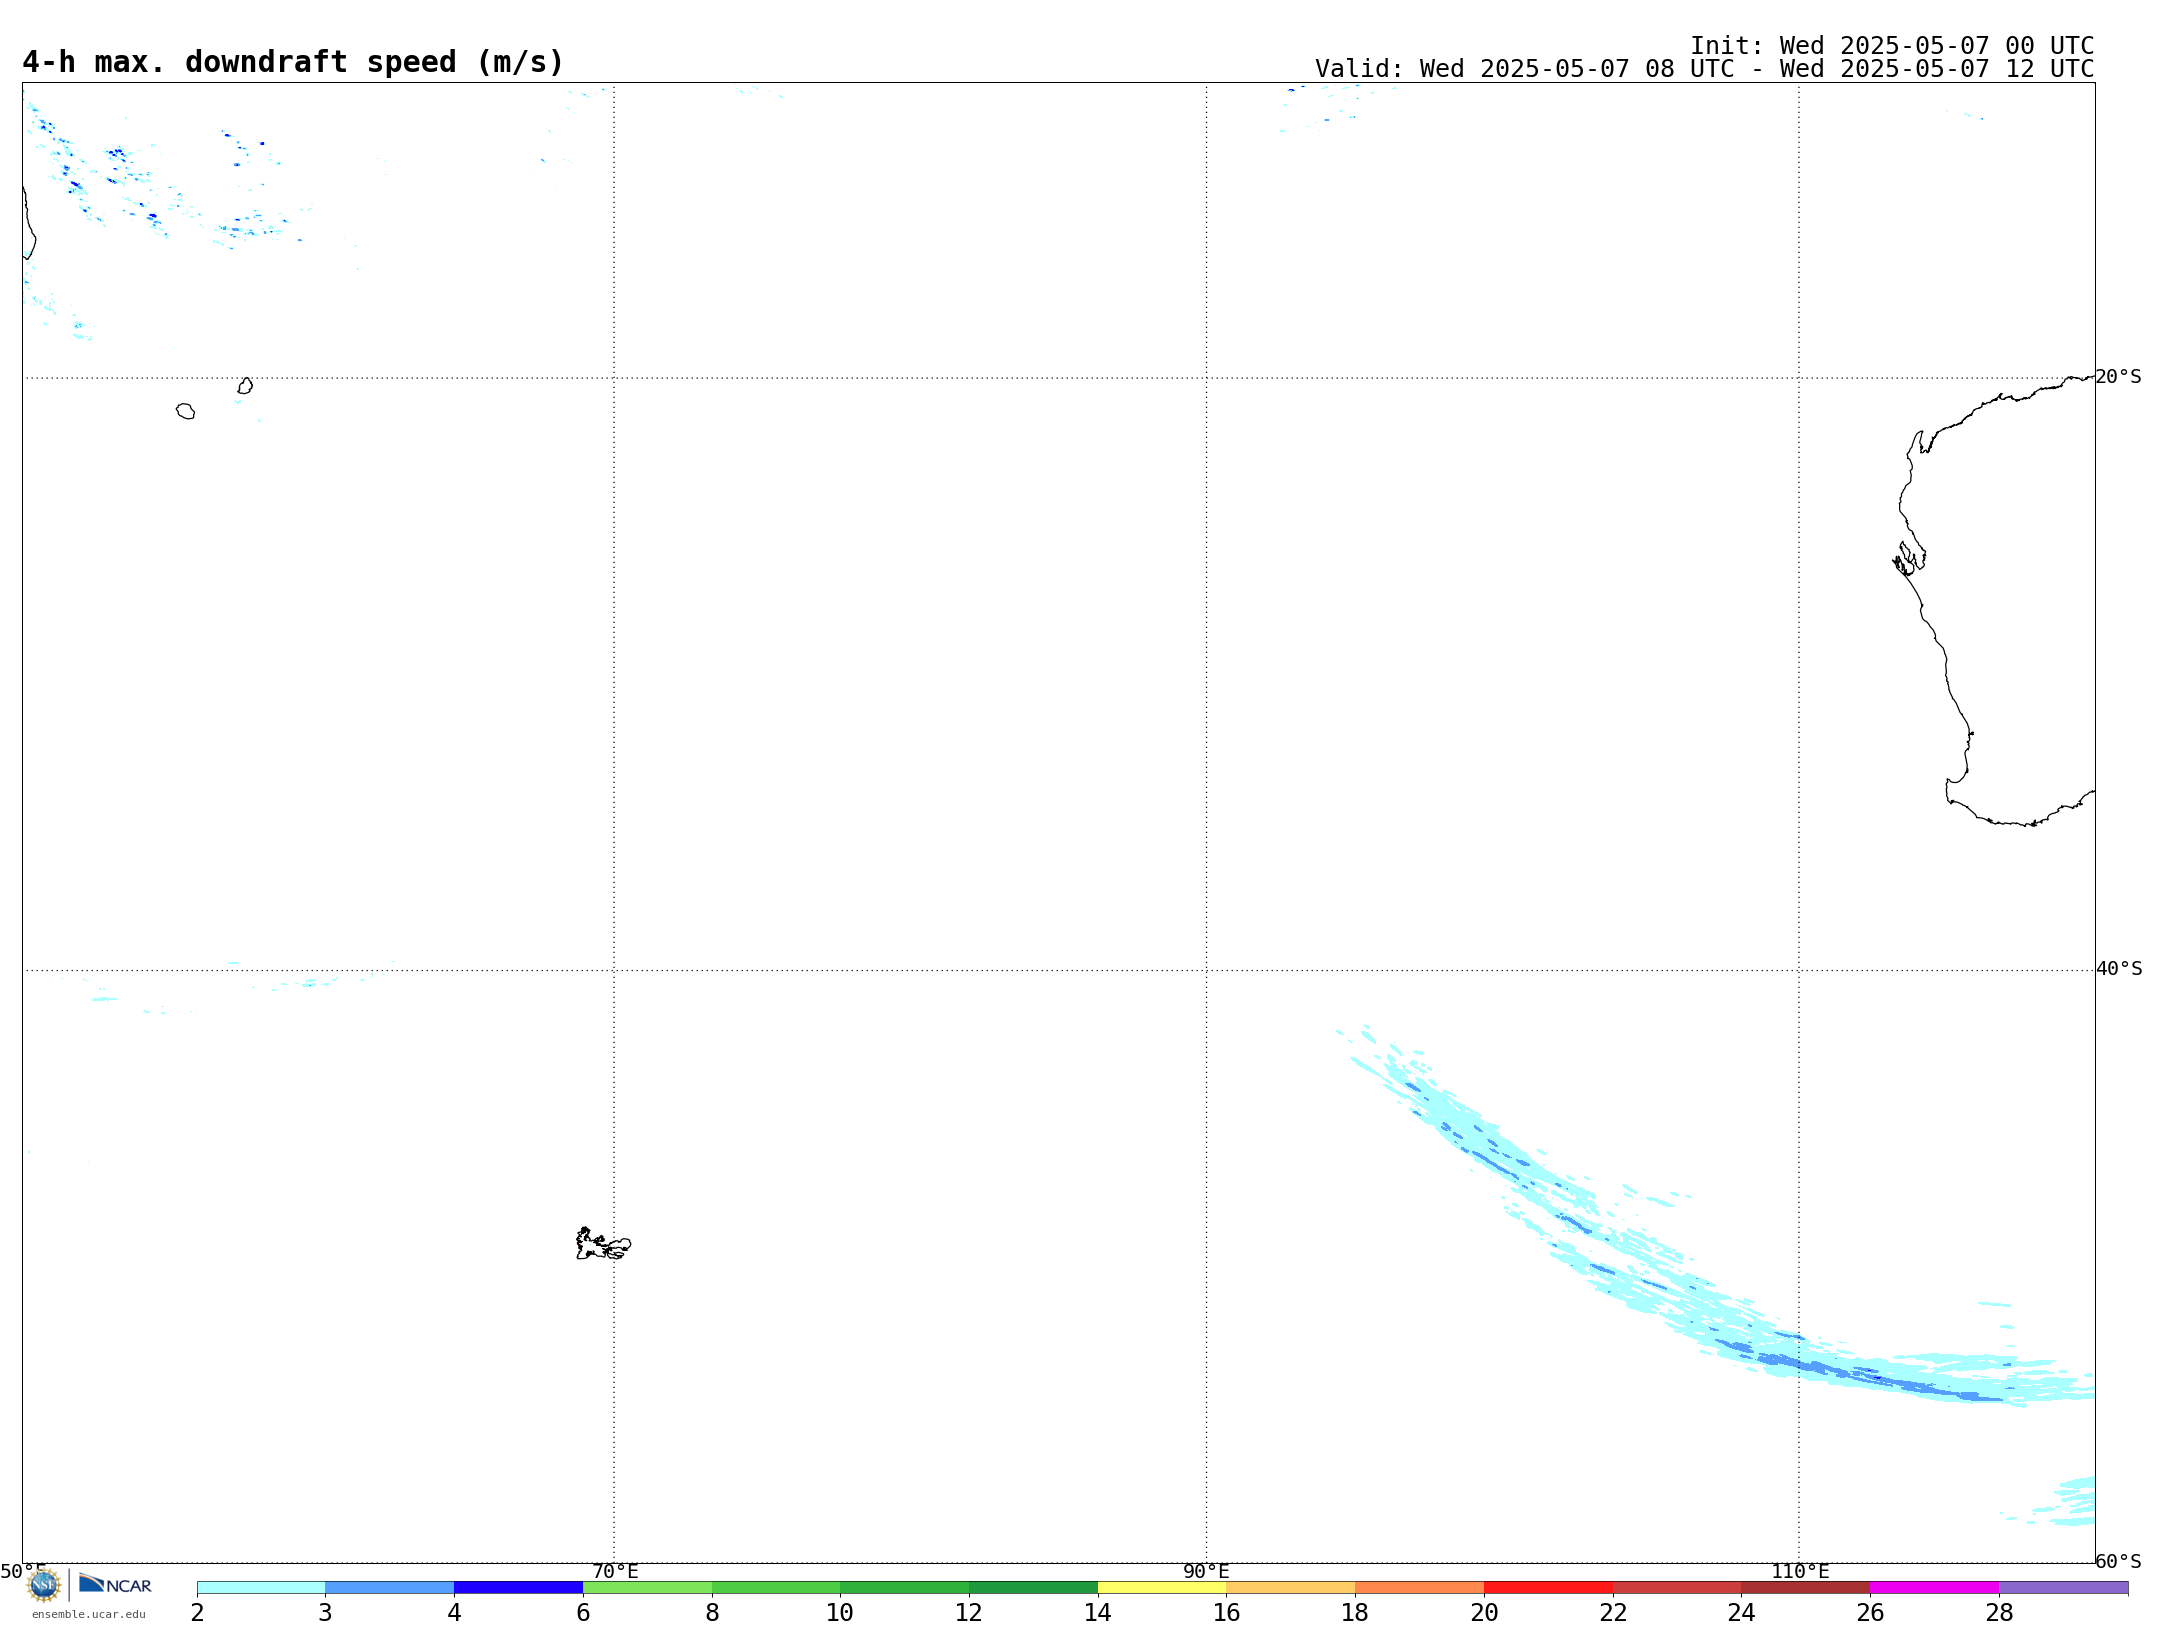Click the orange 18-20 color swatch
The width and height of the screenshot is (2160, 1626).
[x=1419, y=1587]
